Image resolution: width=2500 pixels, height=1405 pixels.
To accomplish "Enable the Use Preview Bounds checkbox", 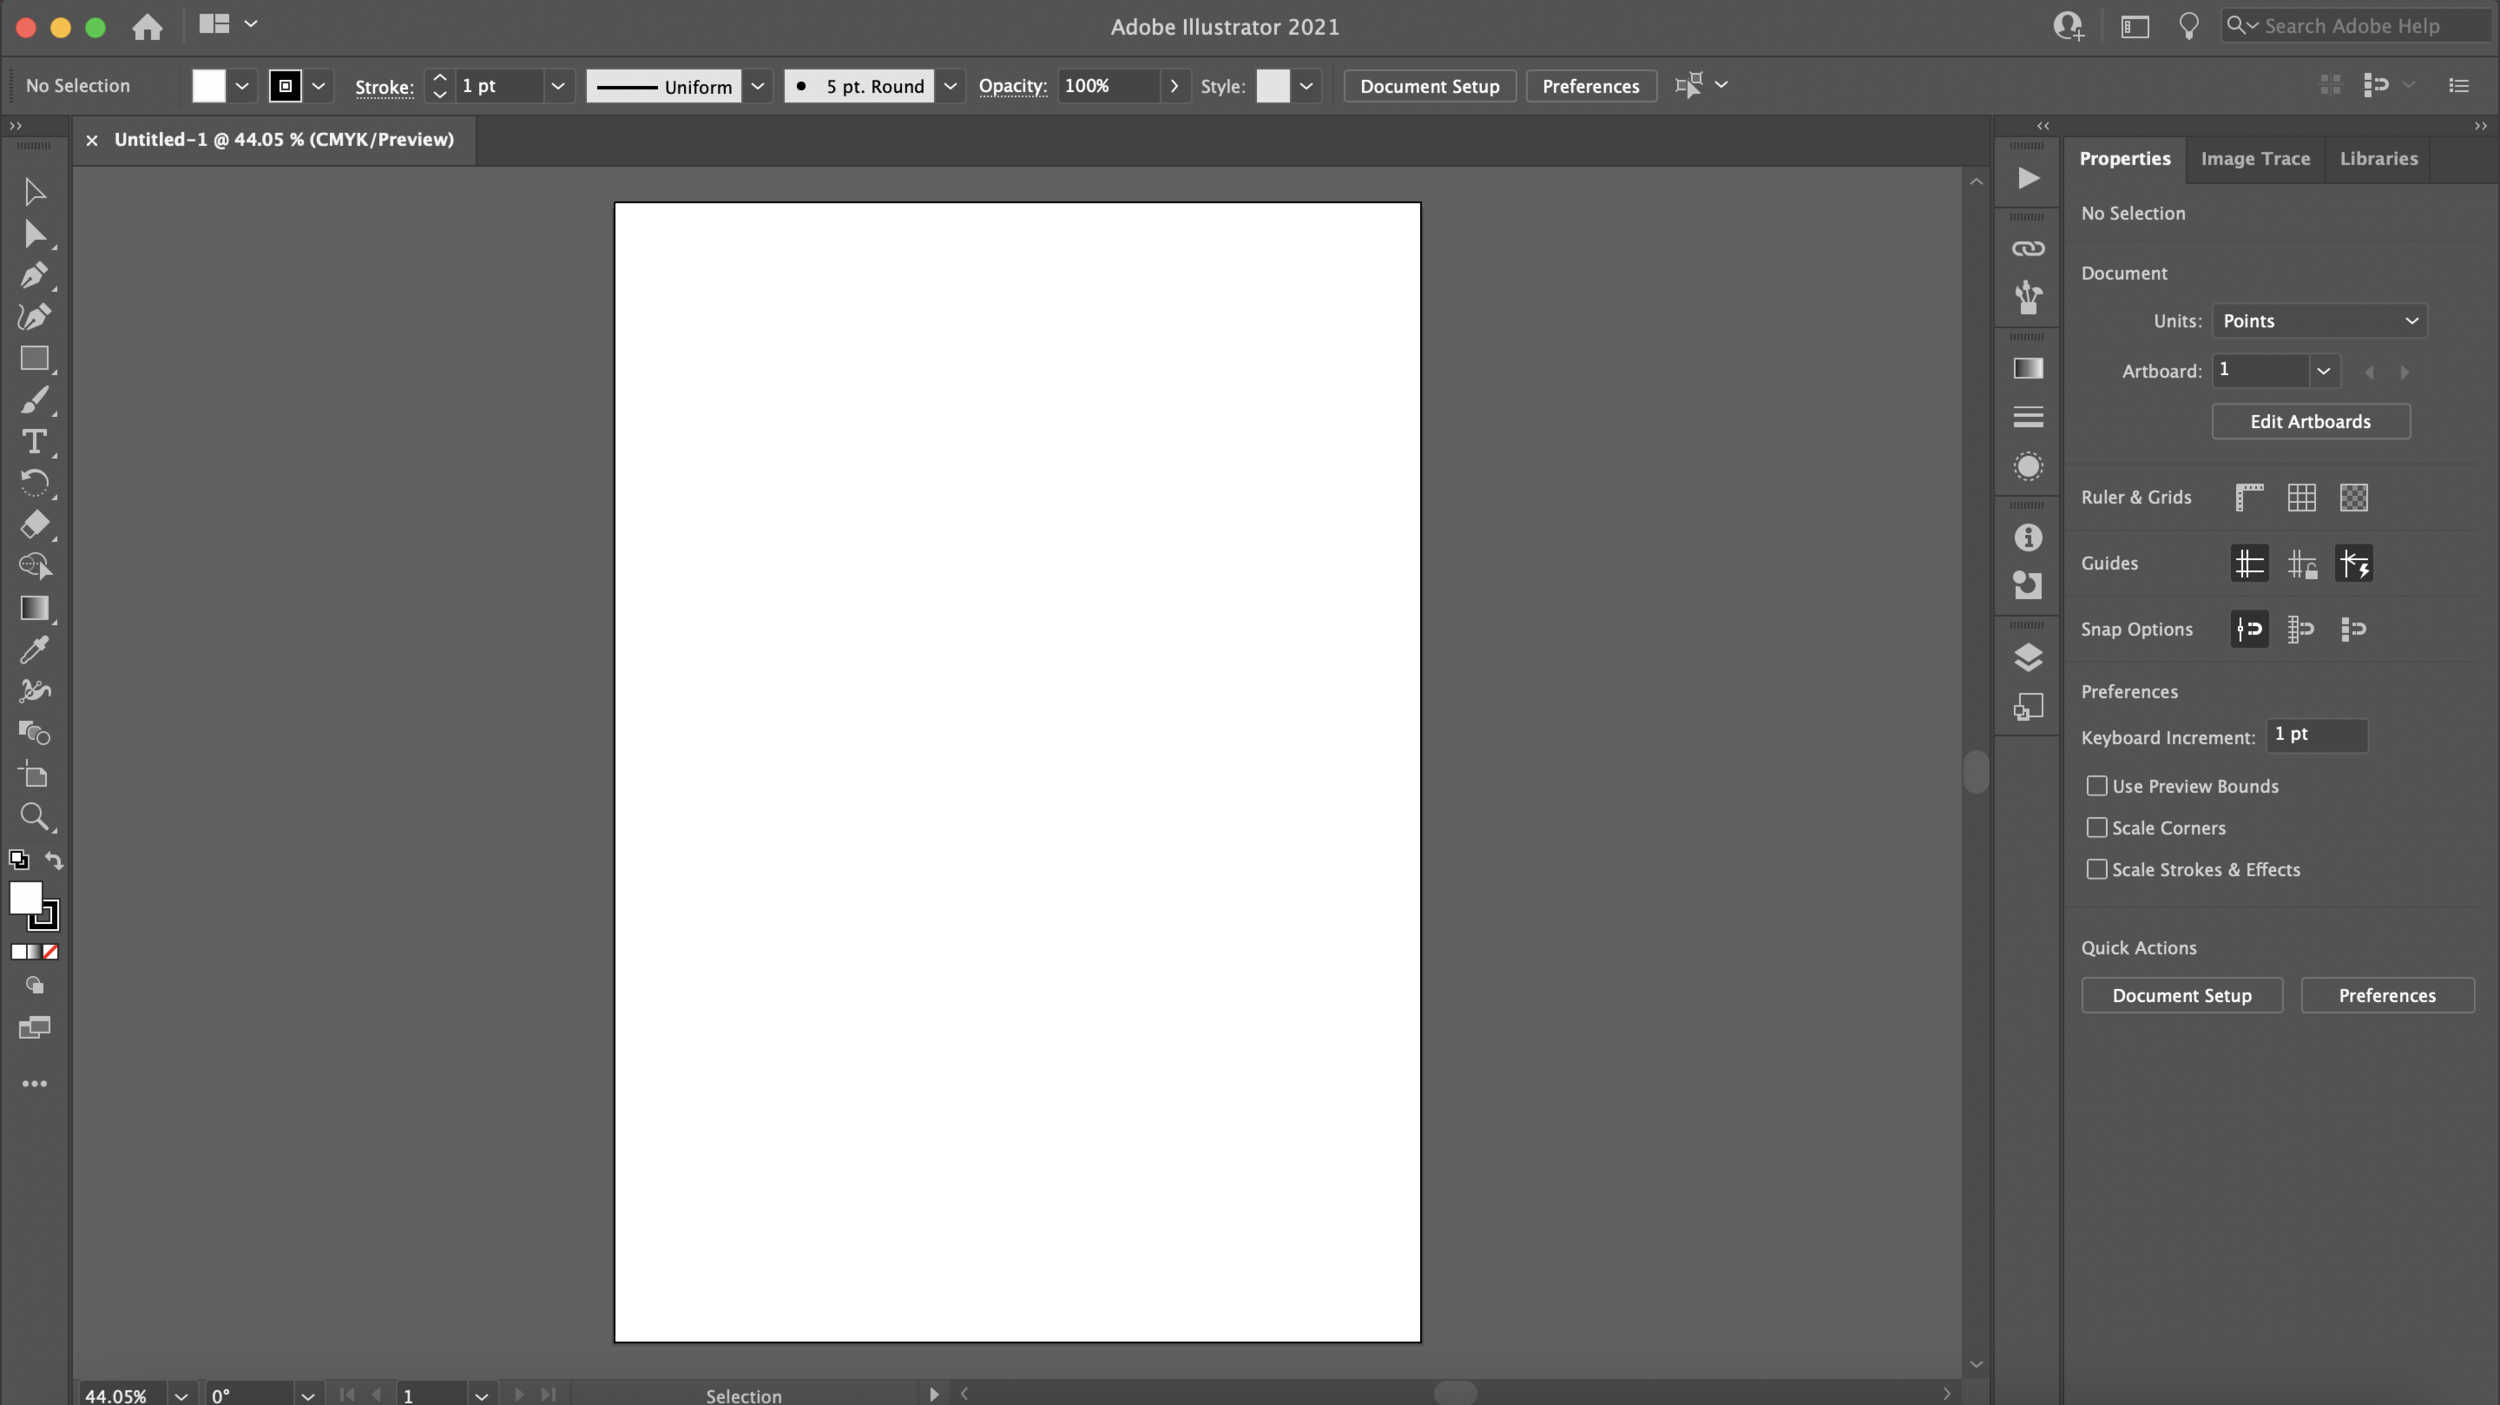I will coord(2096,786).
